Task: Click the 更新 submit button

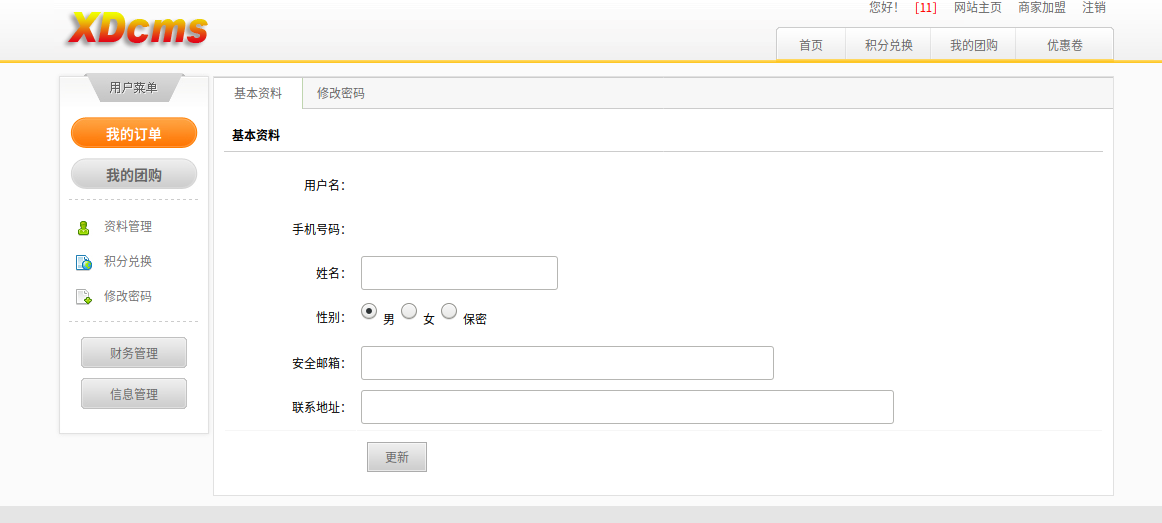Action: tap(396, 457)
